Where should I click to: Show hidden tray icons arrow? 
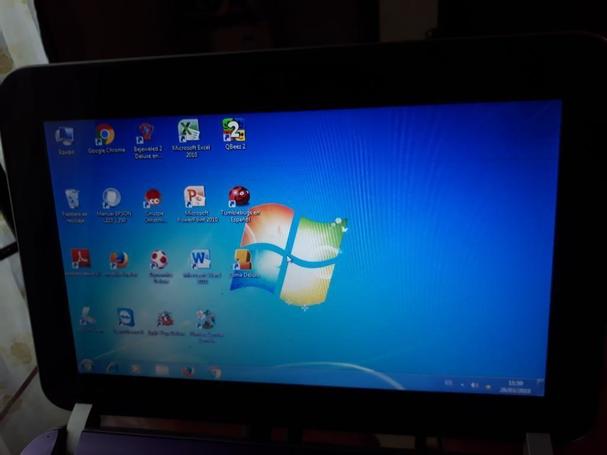tap(462, 385)
